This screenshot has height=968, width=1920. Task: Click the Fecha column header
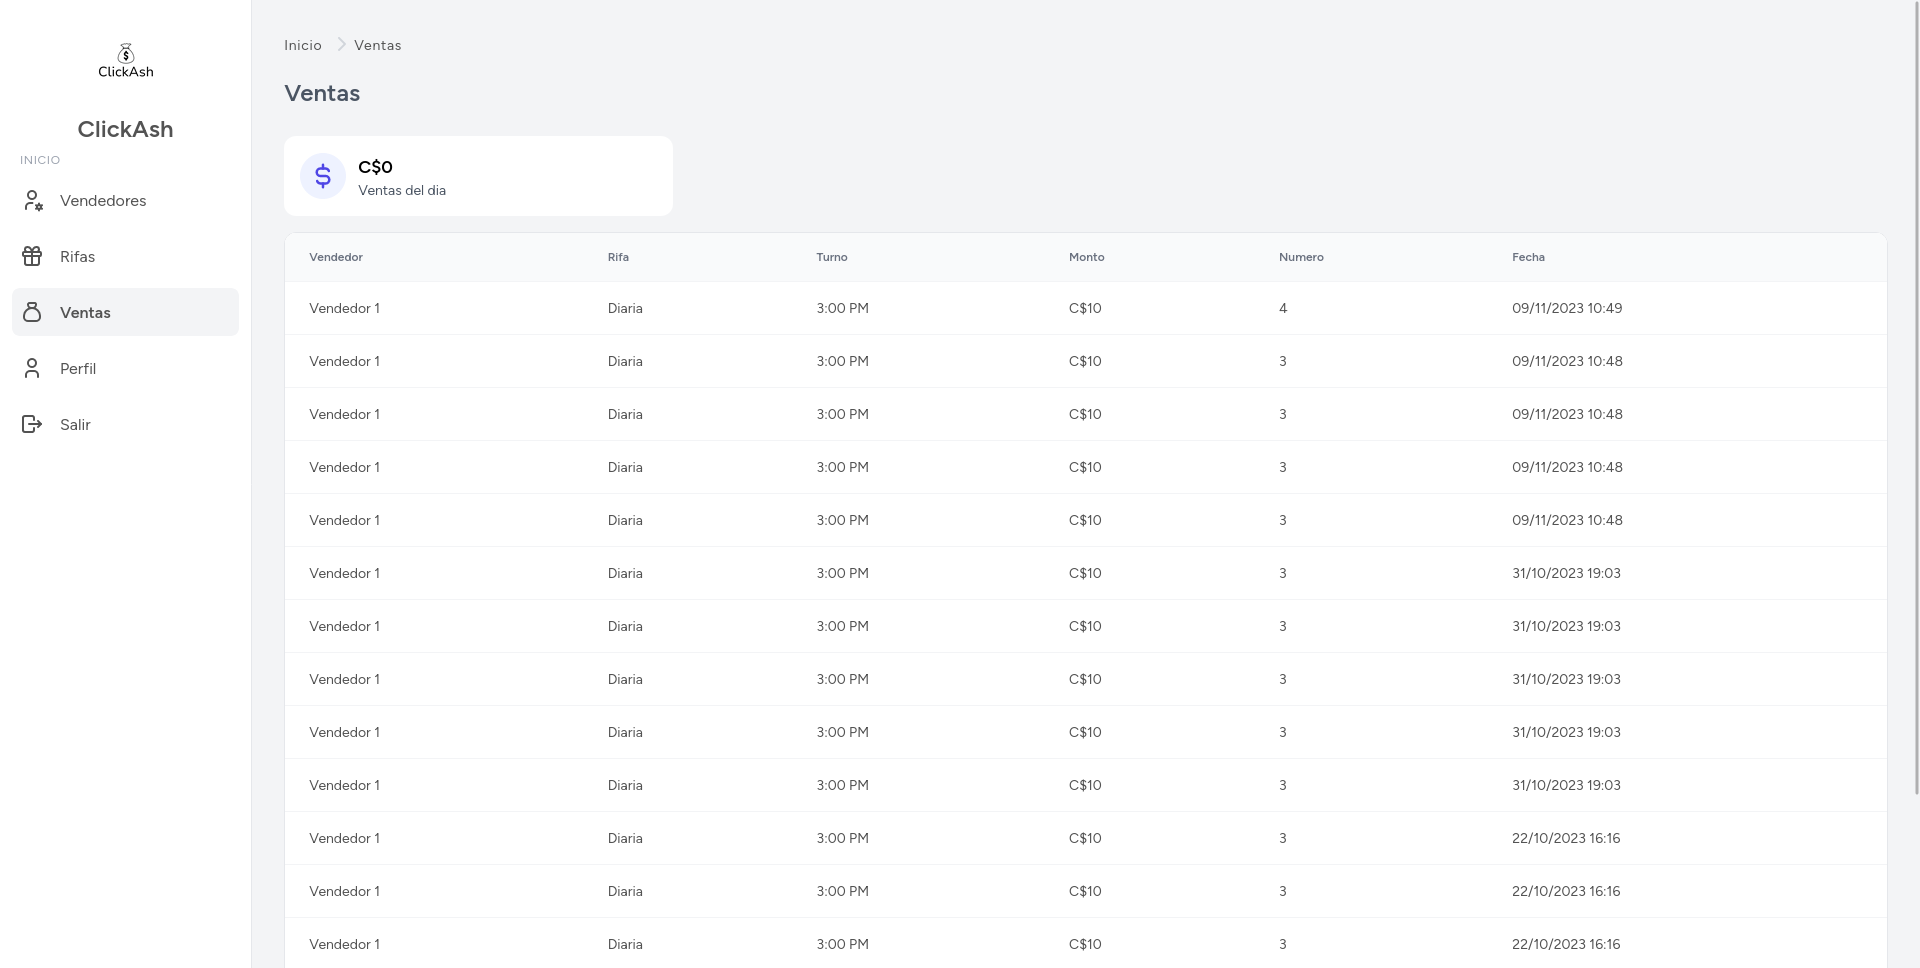click(1528, 257)
